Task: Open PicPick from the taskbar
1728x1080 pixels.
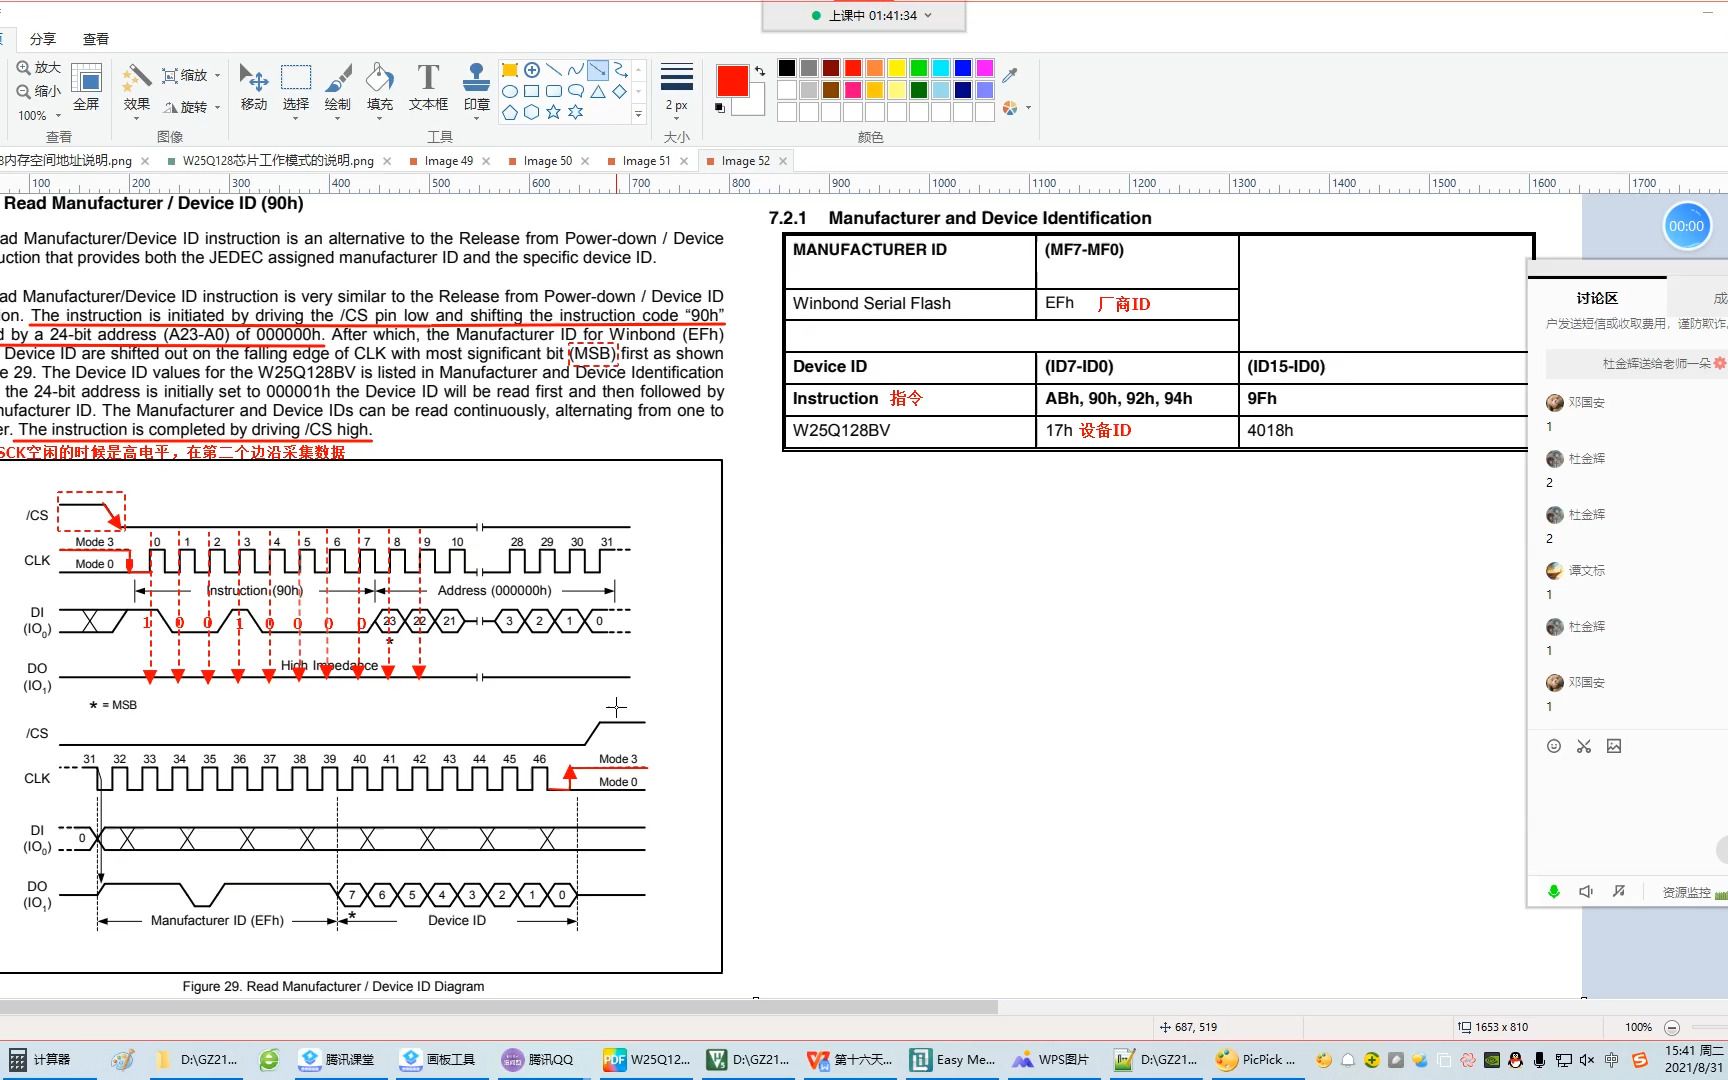Action: pos(1255,1059)
